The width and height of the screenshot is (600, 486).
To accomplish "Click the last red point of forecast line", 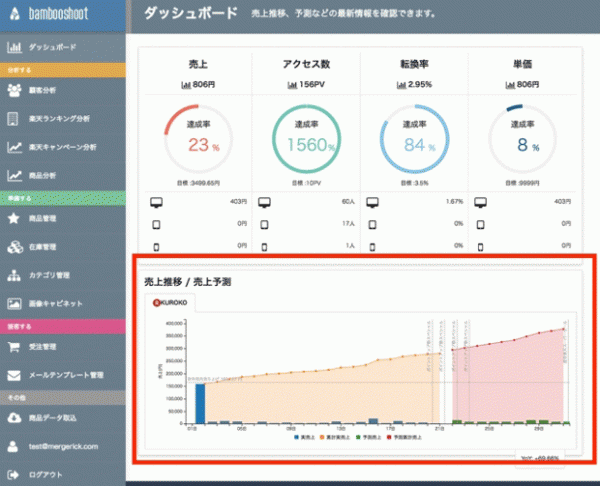I will point(564,329).
